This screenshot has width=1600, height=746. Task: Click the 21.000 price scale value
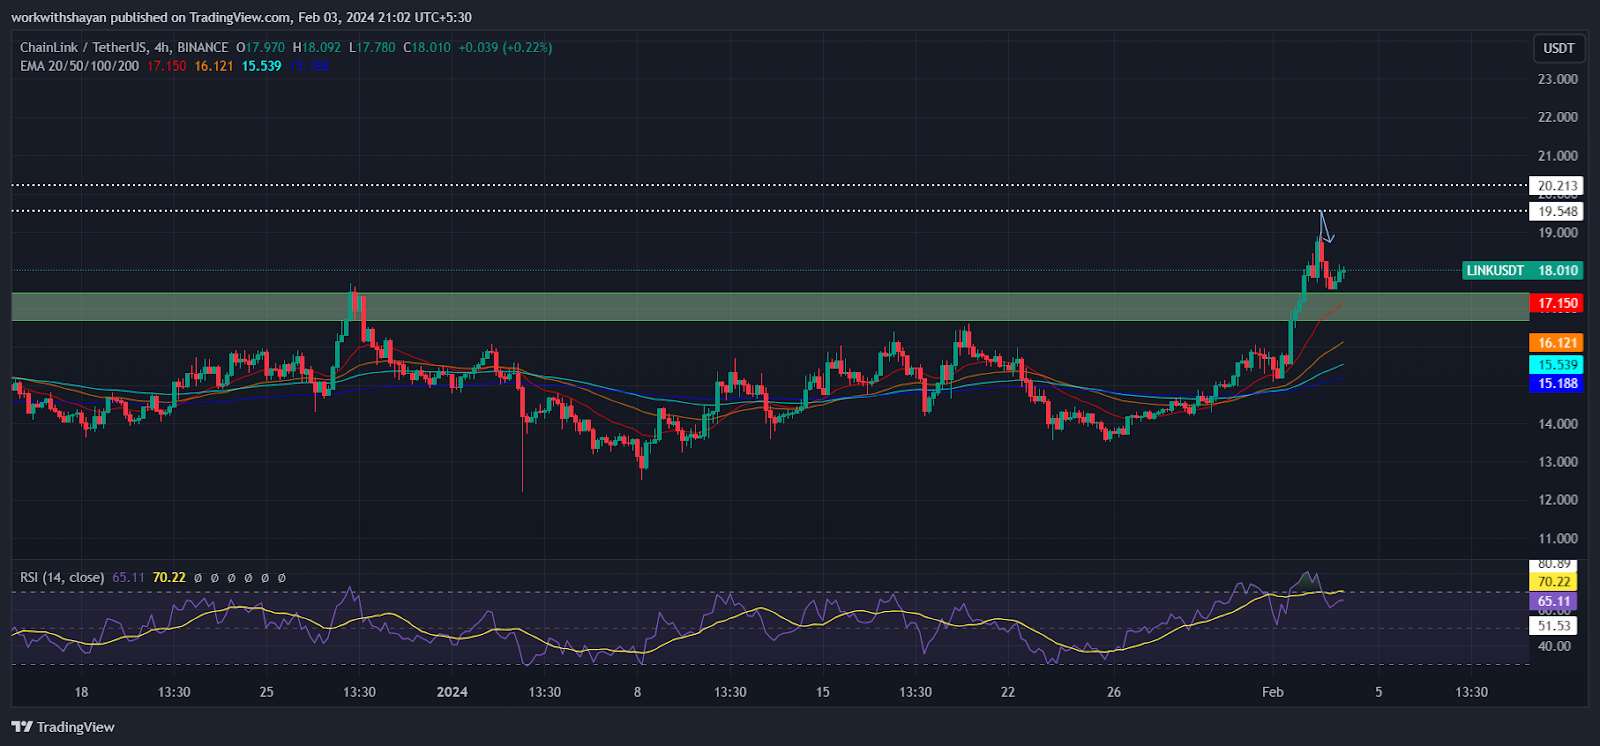[1557, 156]
